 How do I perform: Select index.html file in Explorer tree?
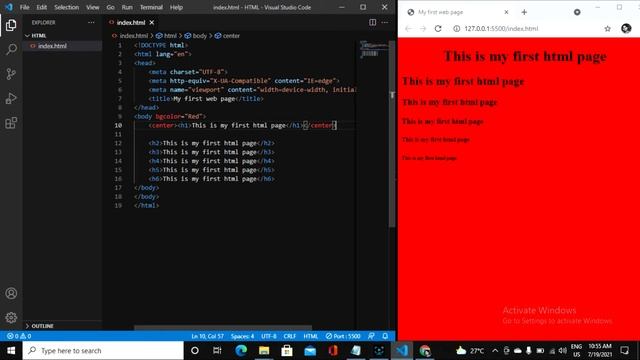coord(62,46)
